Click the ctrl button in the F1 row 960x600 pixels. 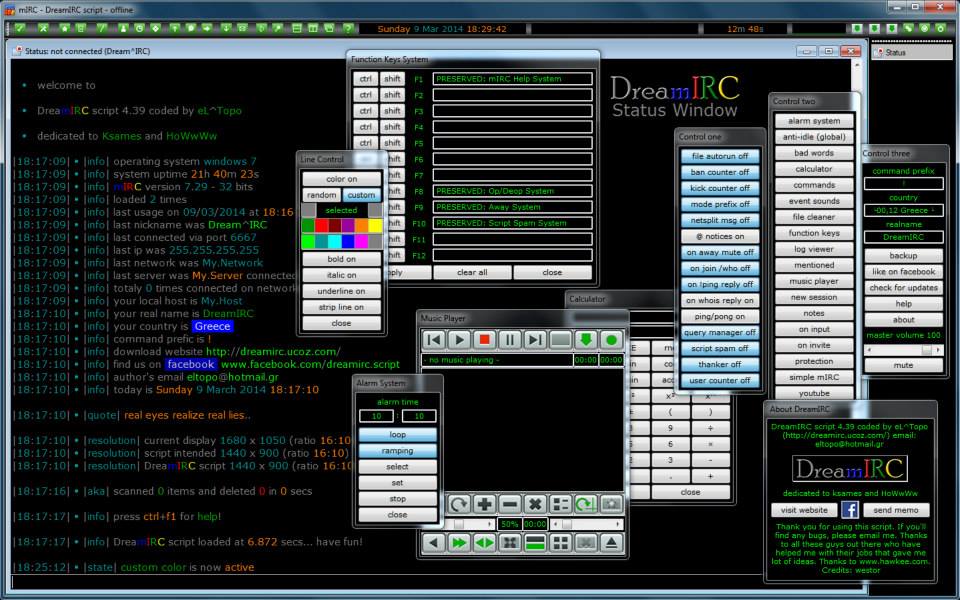366,79
